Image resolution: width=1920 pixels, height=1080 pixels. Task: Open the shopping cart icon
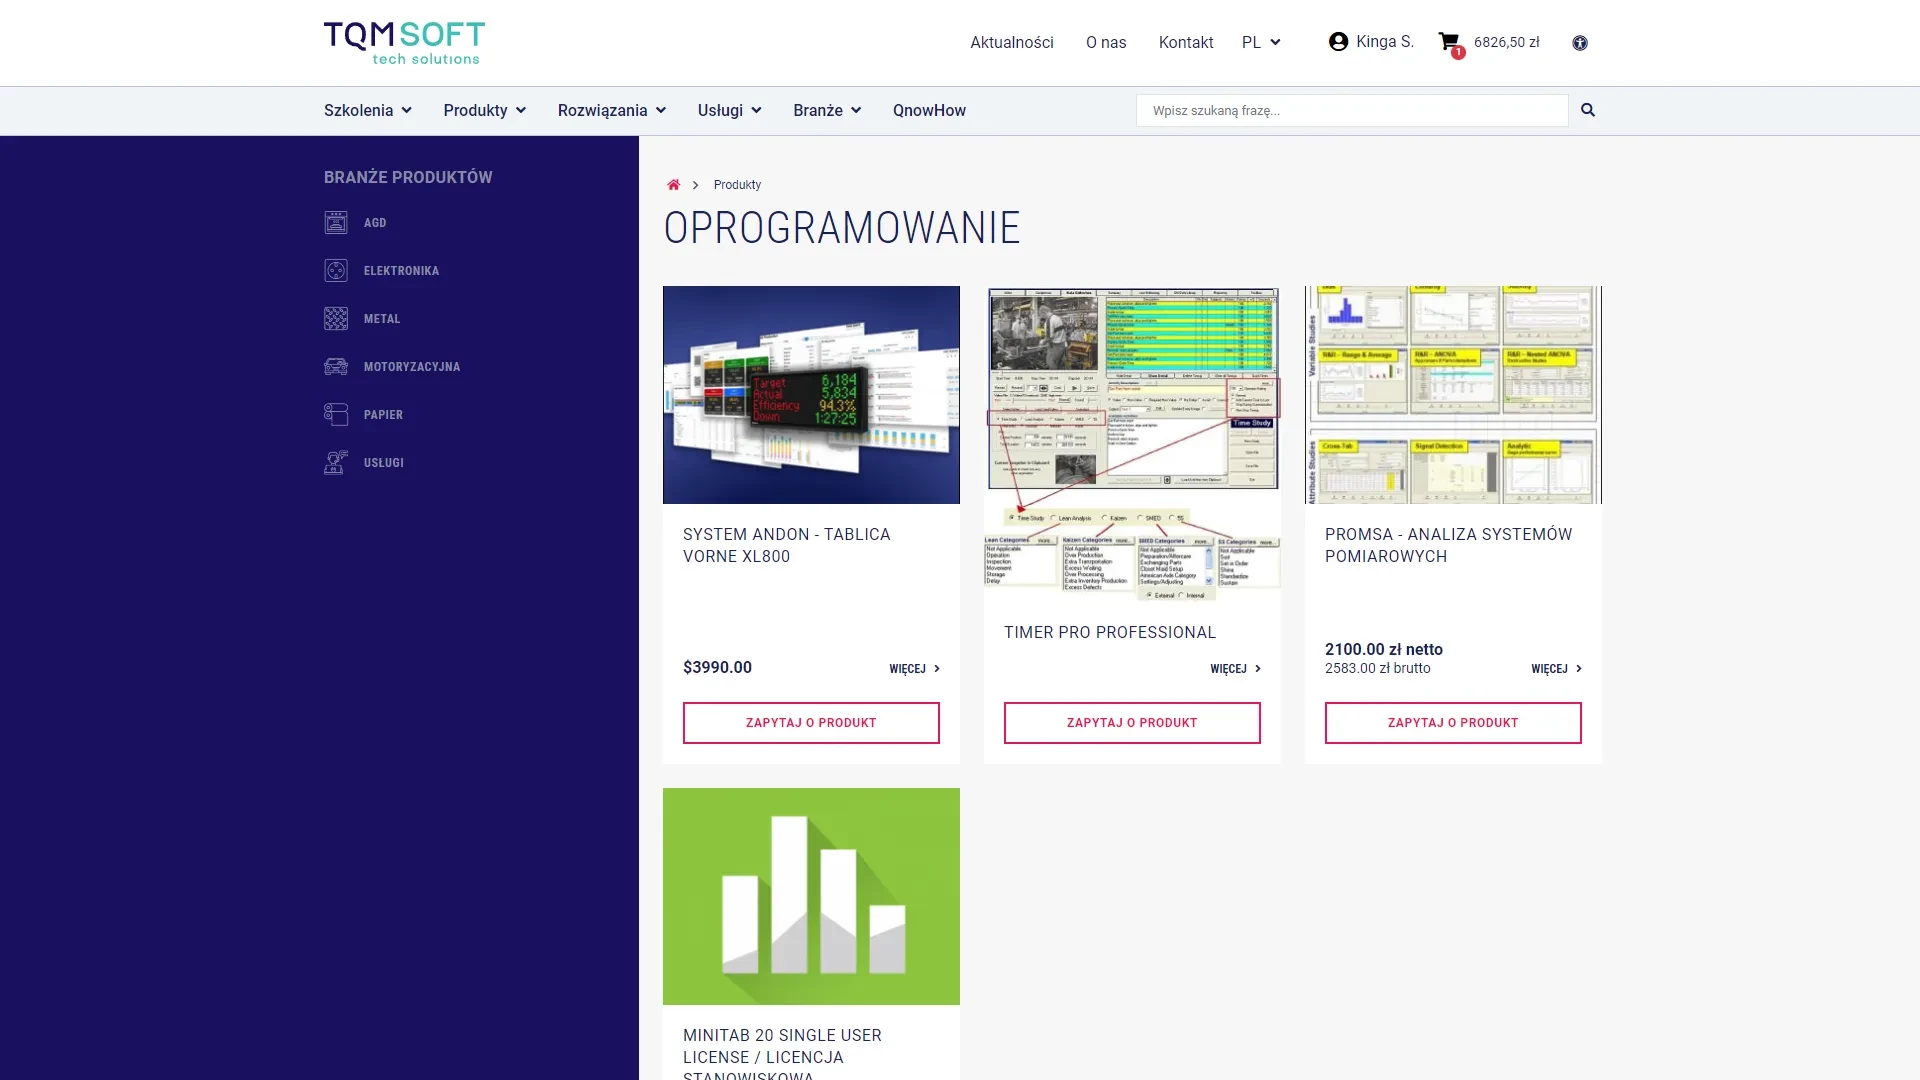point(1450,43)
